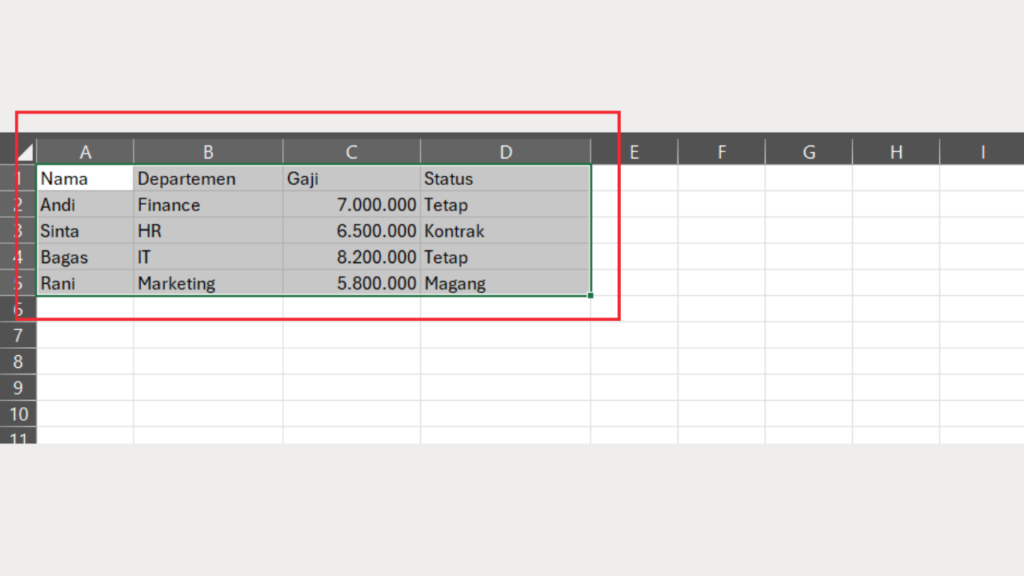Select column D header

(505, 152)
